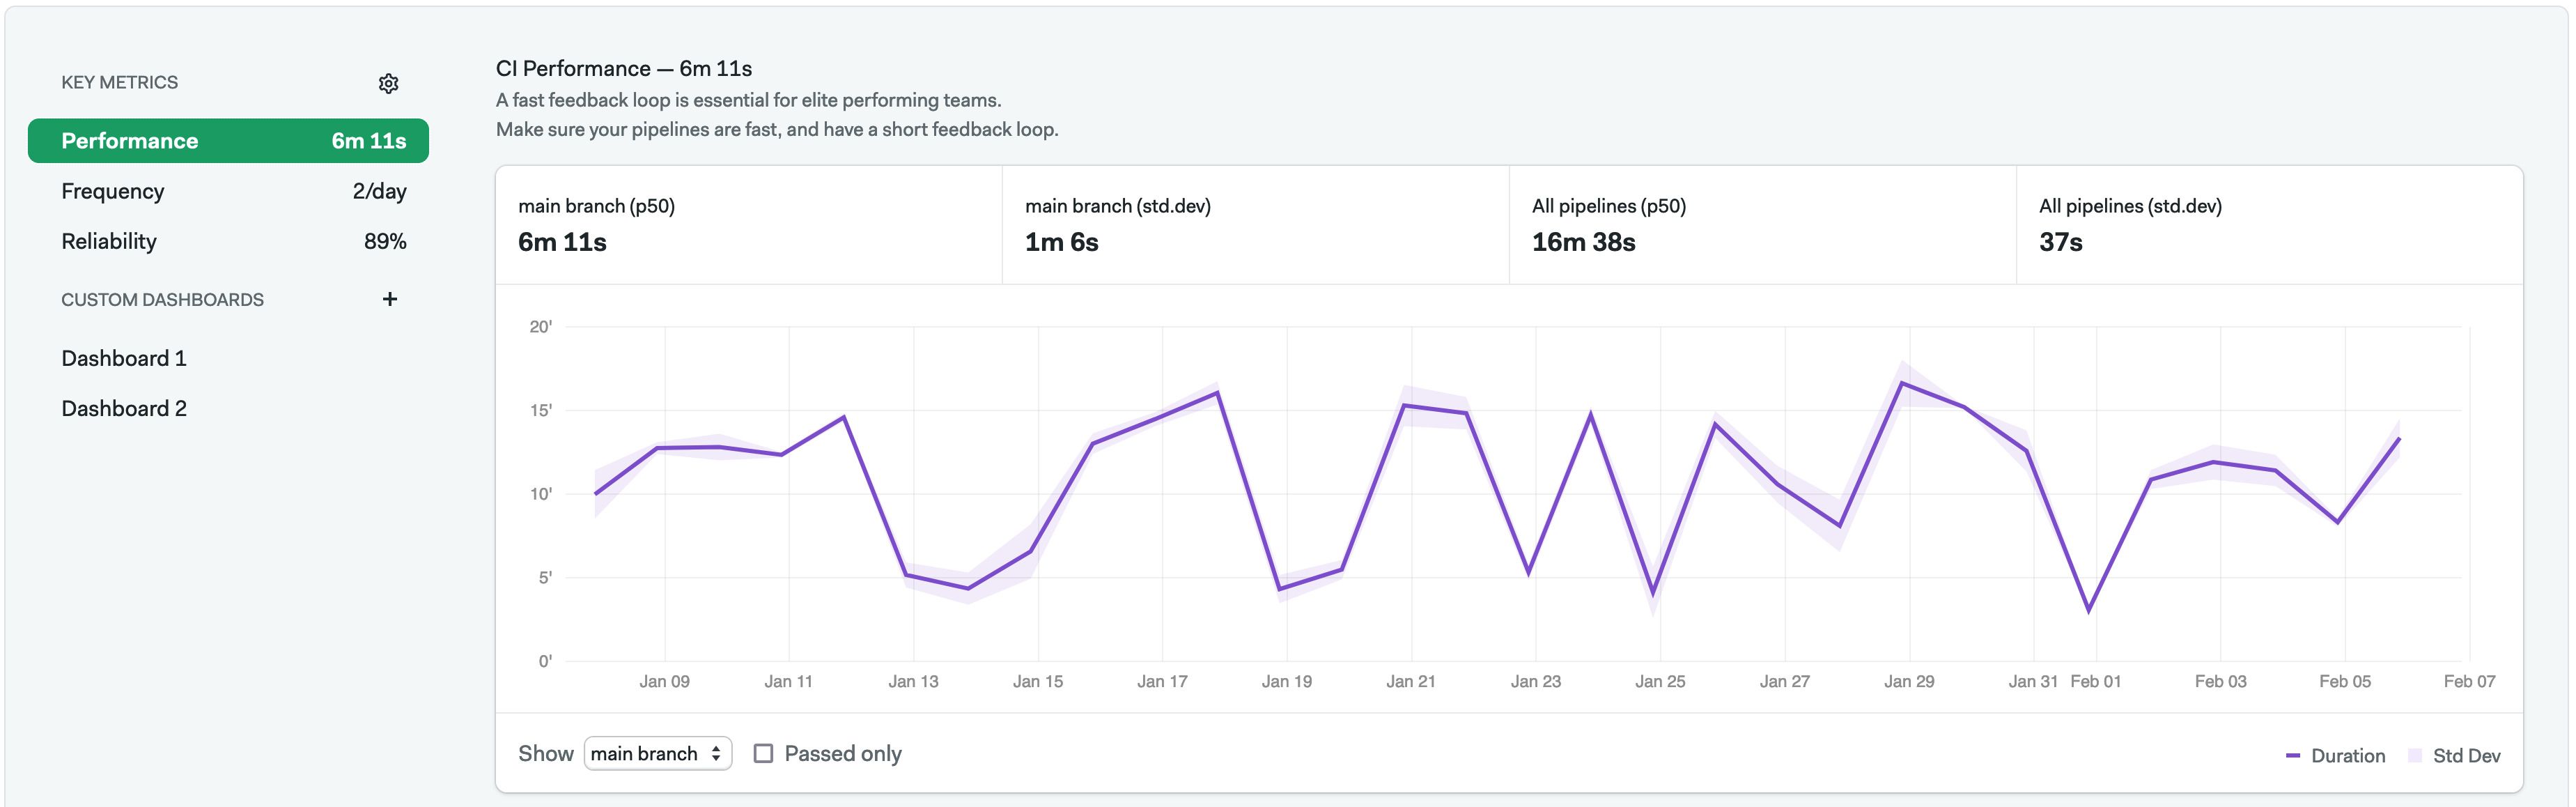Screen dimensions: 2576x807
Task: Toggle the Std Dev legend entry
Action: (2454, 755)
